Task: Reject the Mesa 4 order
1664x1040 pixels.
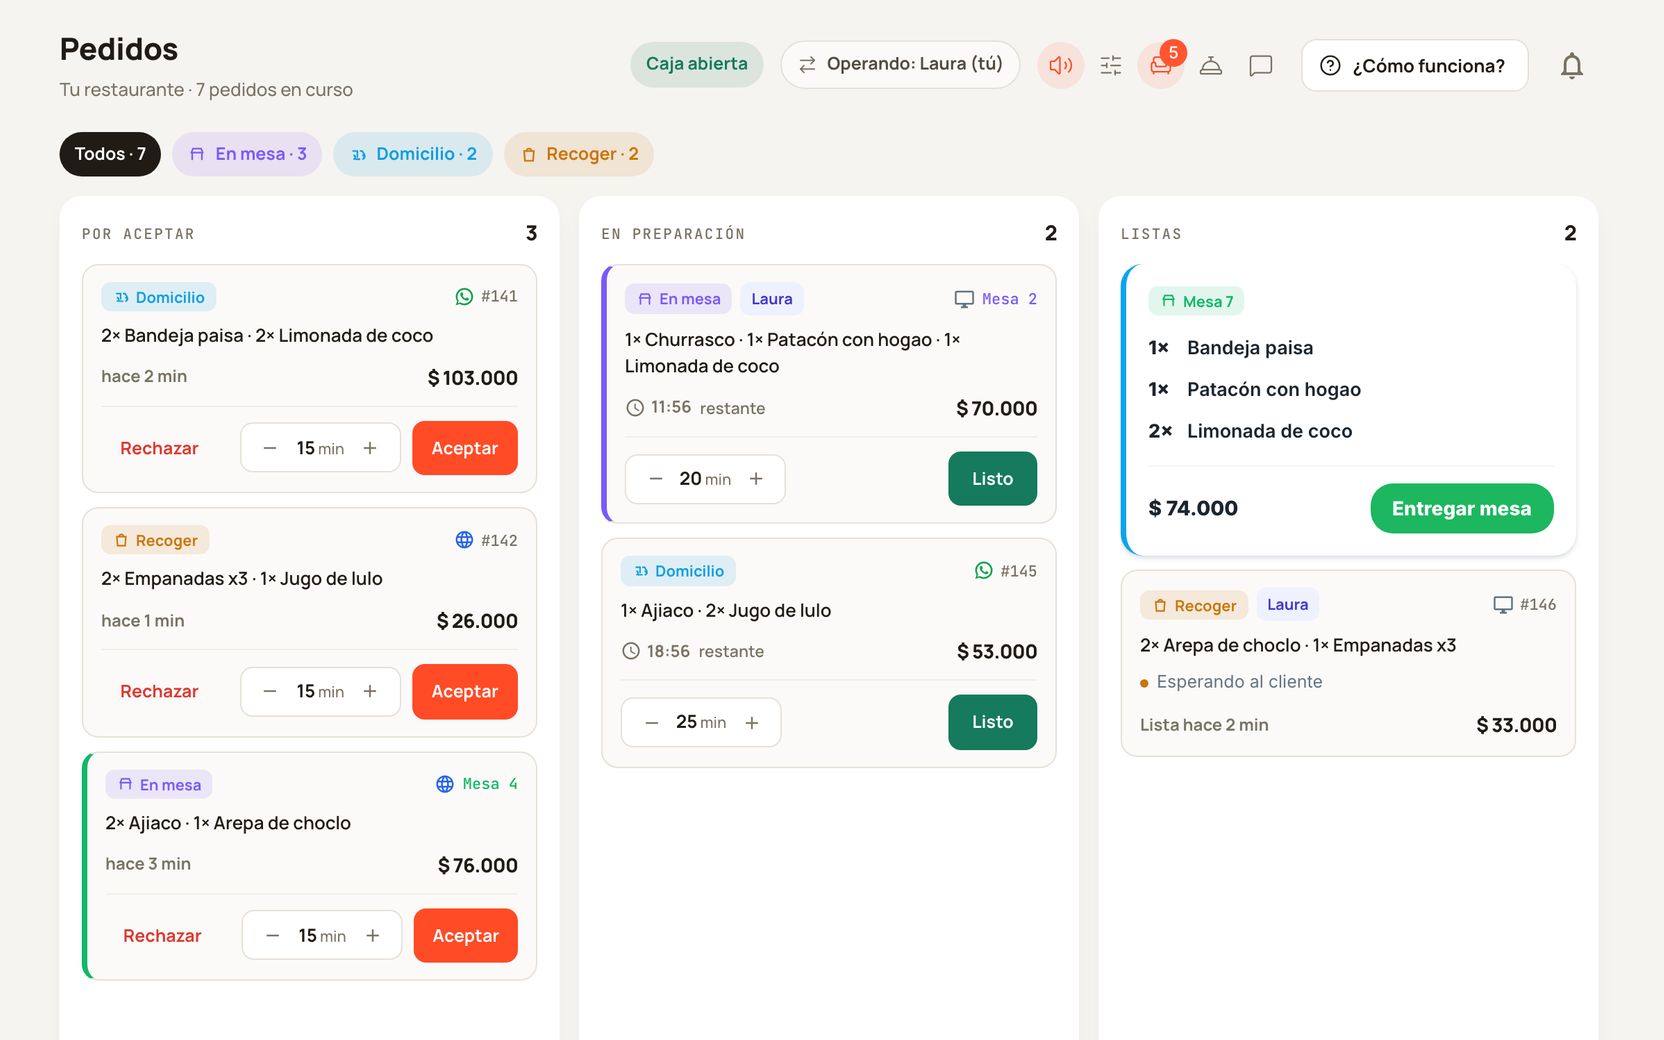Action: point(162,936)
